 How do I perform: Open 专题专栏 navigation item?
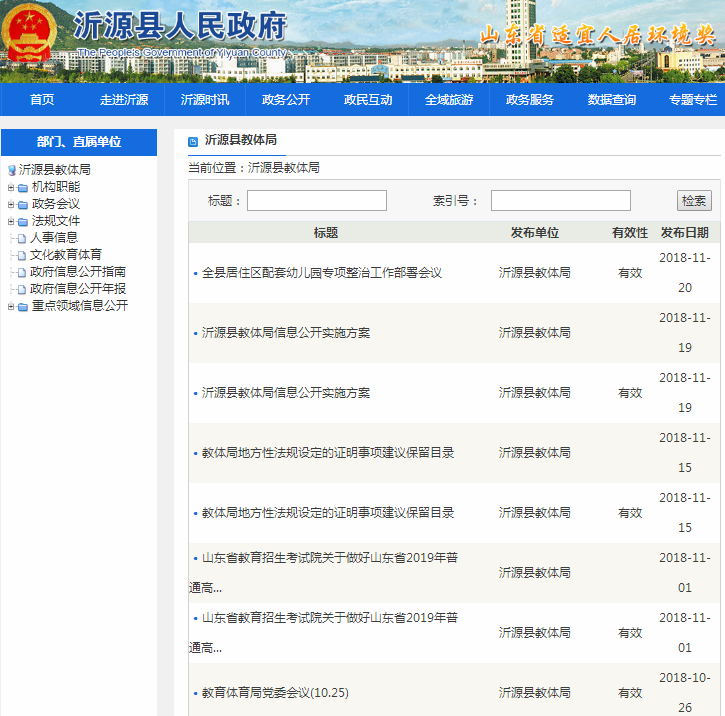pyautogui.click(x=693, y=99)
